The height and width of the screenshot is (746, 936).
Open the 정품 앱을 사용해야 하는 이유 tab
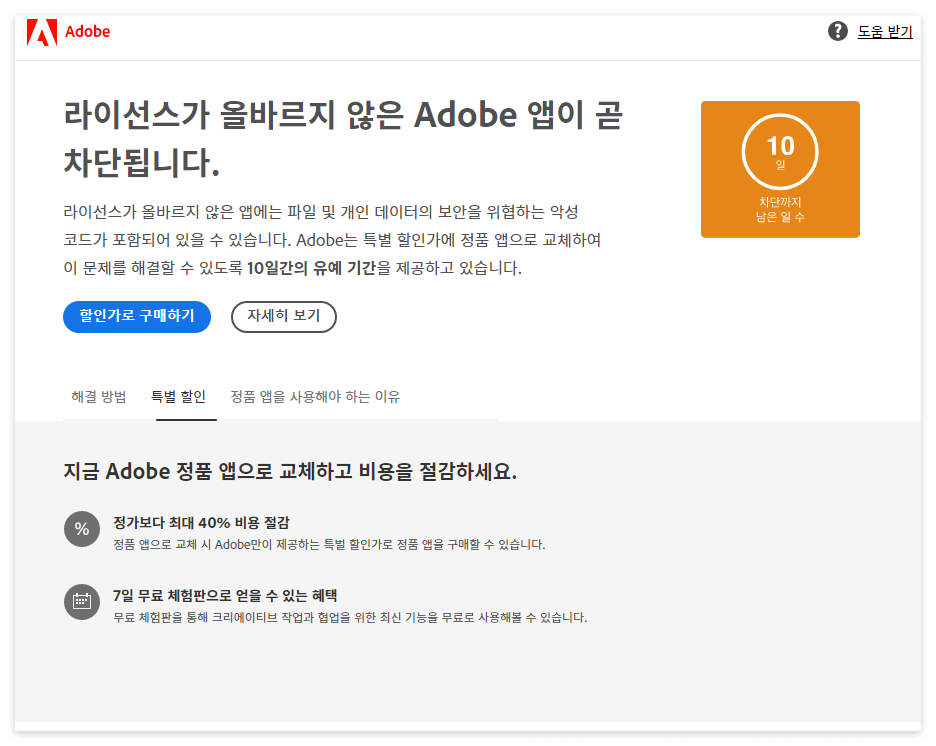coord(315,397)
